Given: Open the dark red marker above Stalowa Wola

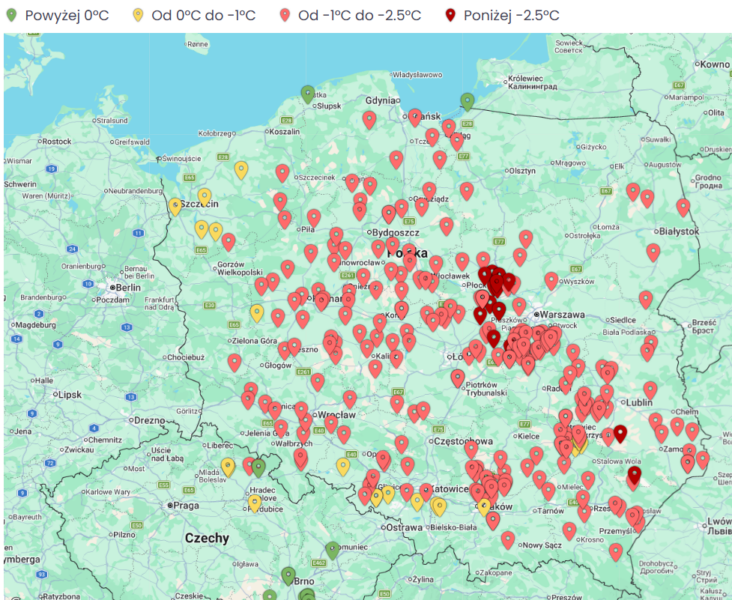Looking at the screenshot, I should (620, 433).
